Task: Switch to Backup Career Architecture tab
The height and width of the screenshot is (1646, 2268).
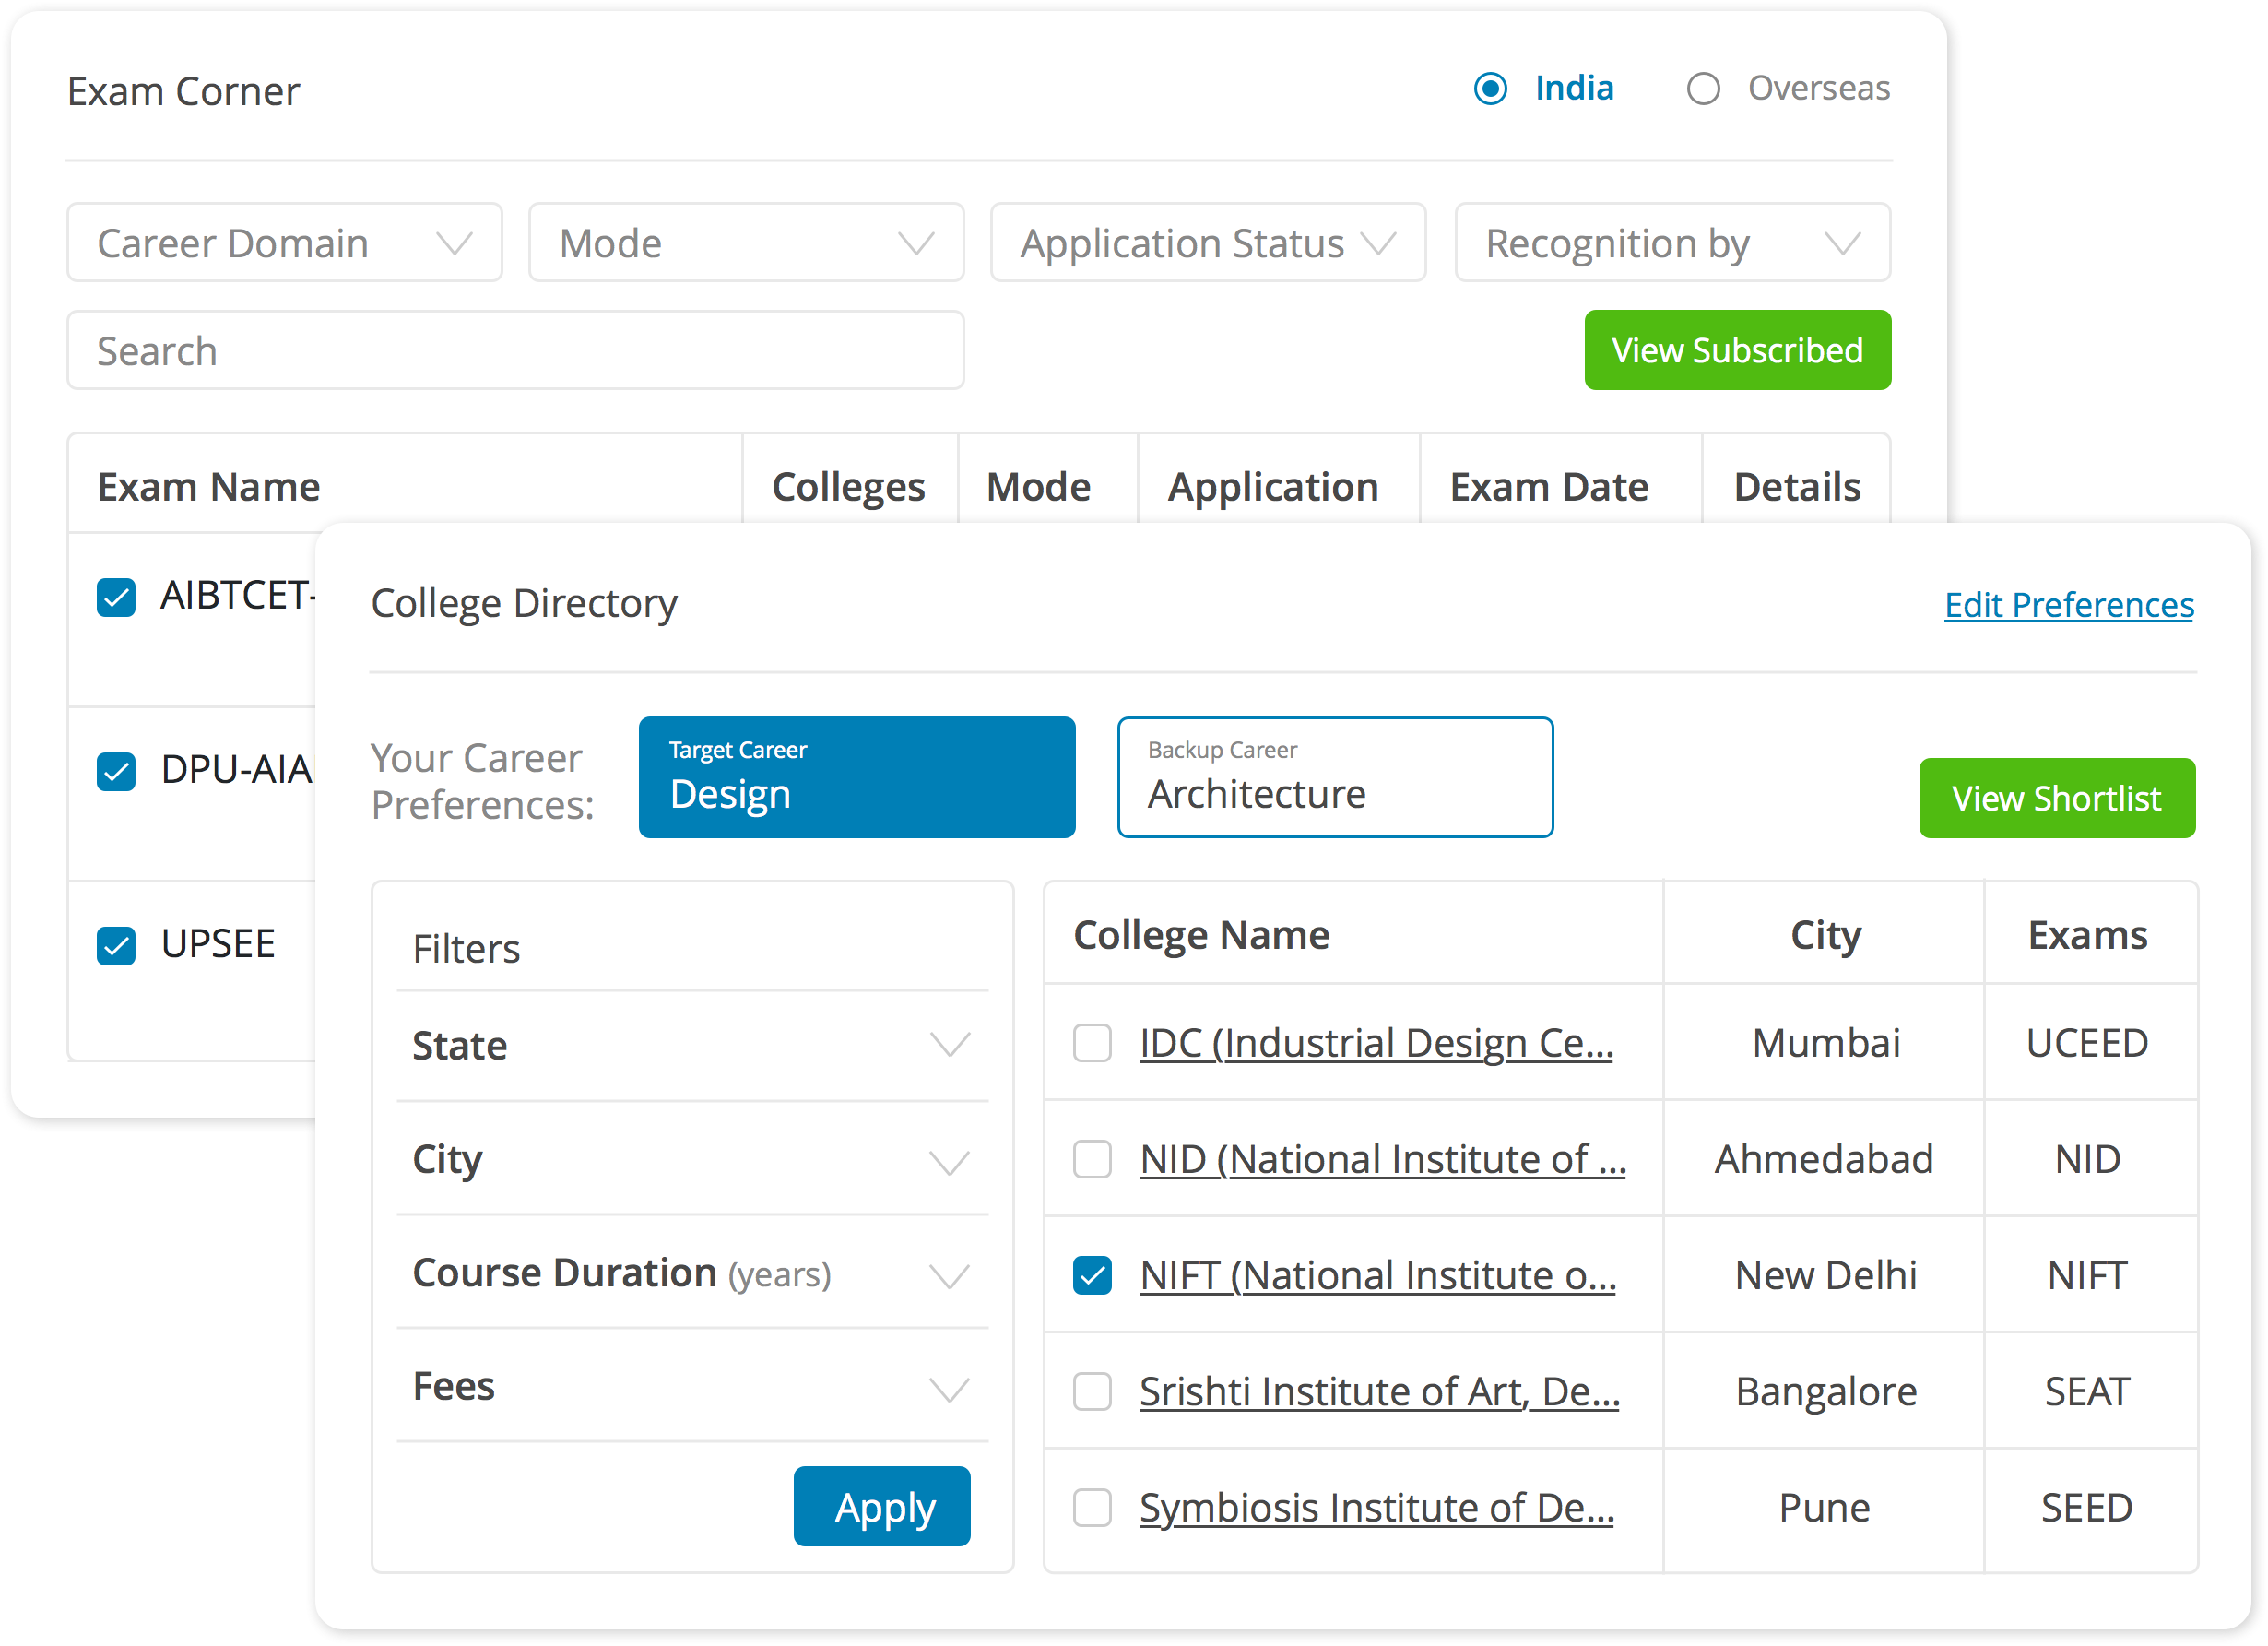Action: tap(1334, 777)
